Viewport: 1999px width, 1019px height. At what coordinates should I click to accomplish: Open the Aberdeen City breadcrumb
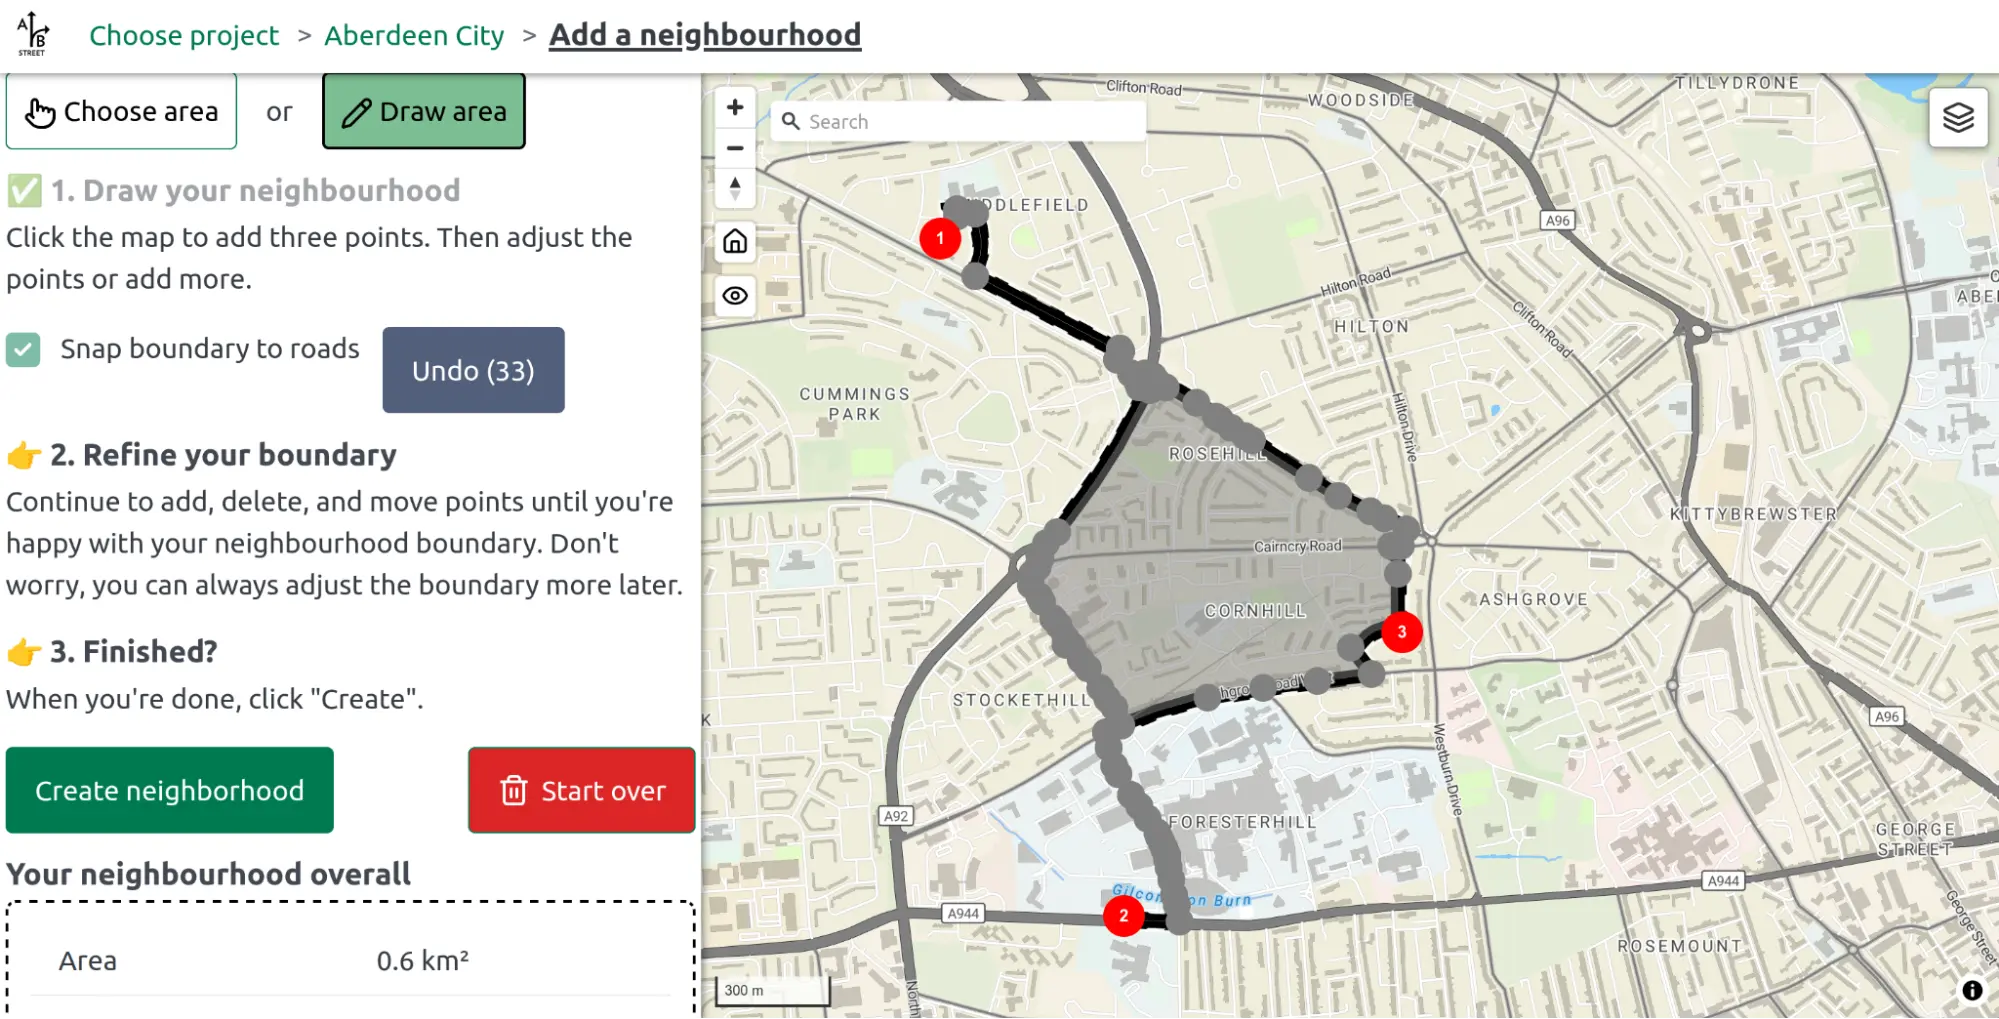pos(414,35)
